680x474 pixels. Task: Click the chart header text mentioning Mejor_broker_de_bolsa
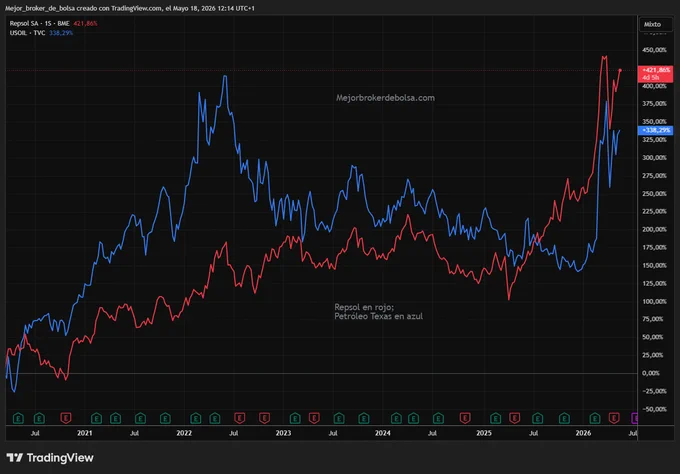click(x=130, y=8)
